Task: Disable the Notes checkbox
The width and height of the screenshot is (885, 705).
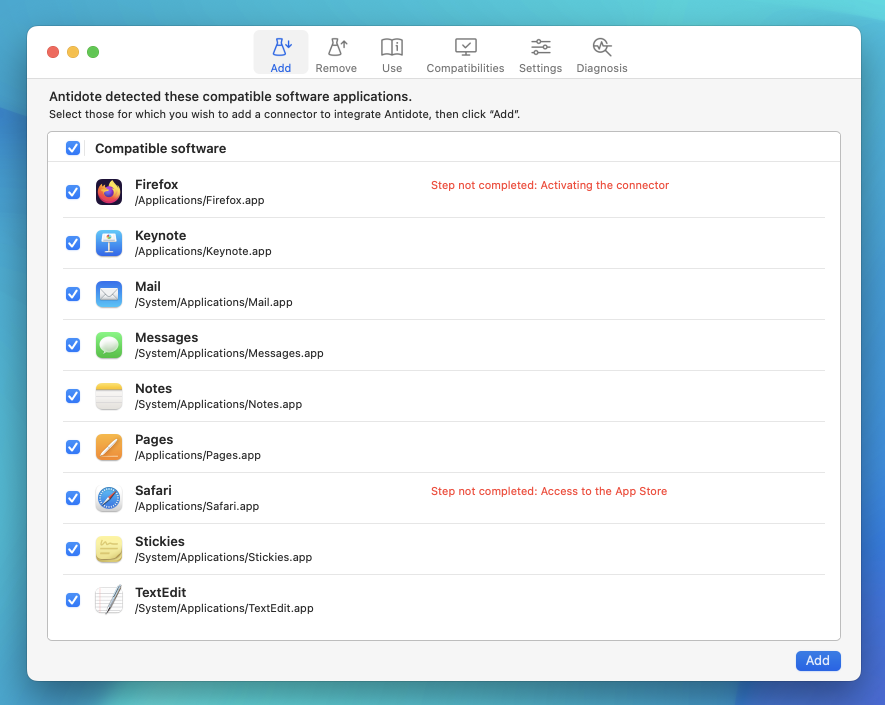Action: pos(73,396)
